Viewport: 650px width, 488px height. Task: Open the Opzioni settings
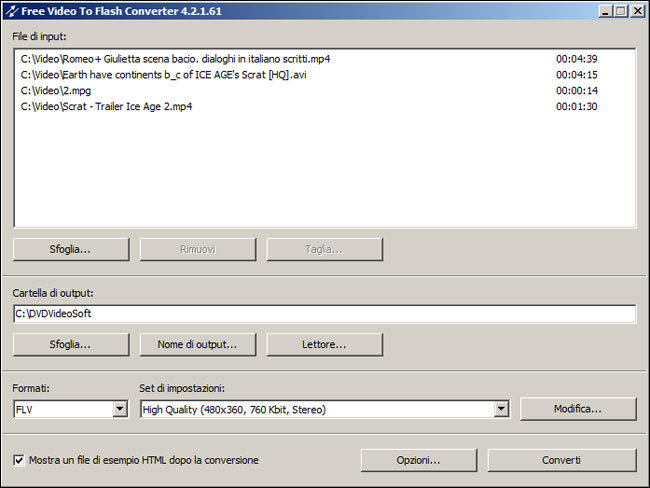[418, 460]
